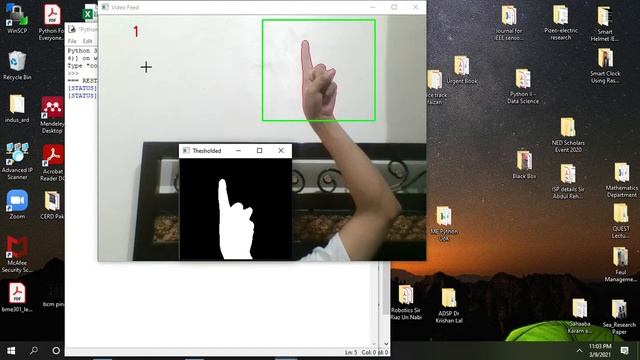Open the Excel file icon on desktop
The height and width of the screenshot is (360, 640).
[x=89, y=13]
